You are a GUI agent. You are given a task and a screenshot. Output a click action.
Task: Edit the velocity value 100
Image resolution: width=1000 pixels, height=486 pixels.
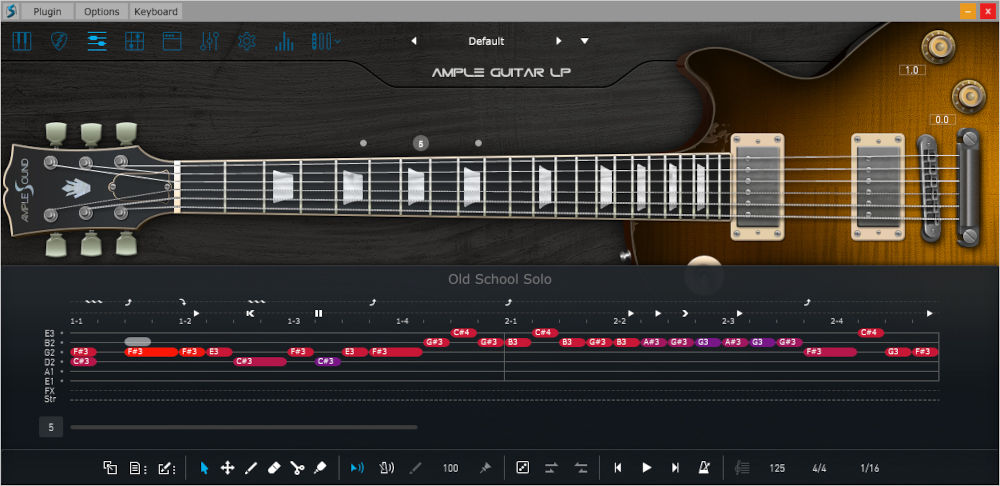[450, 468]
